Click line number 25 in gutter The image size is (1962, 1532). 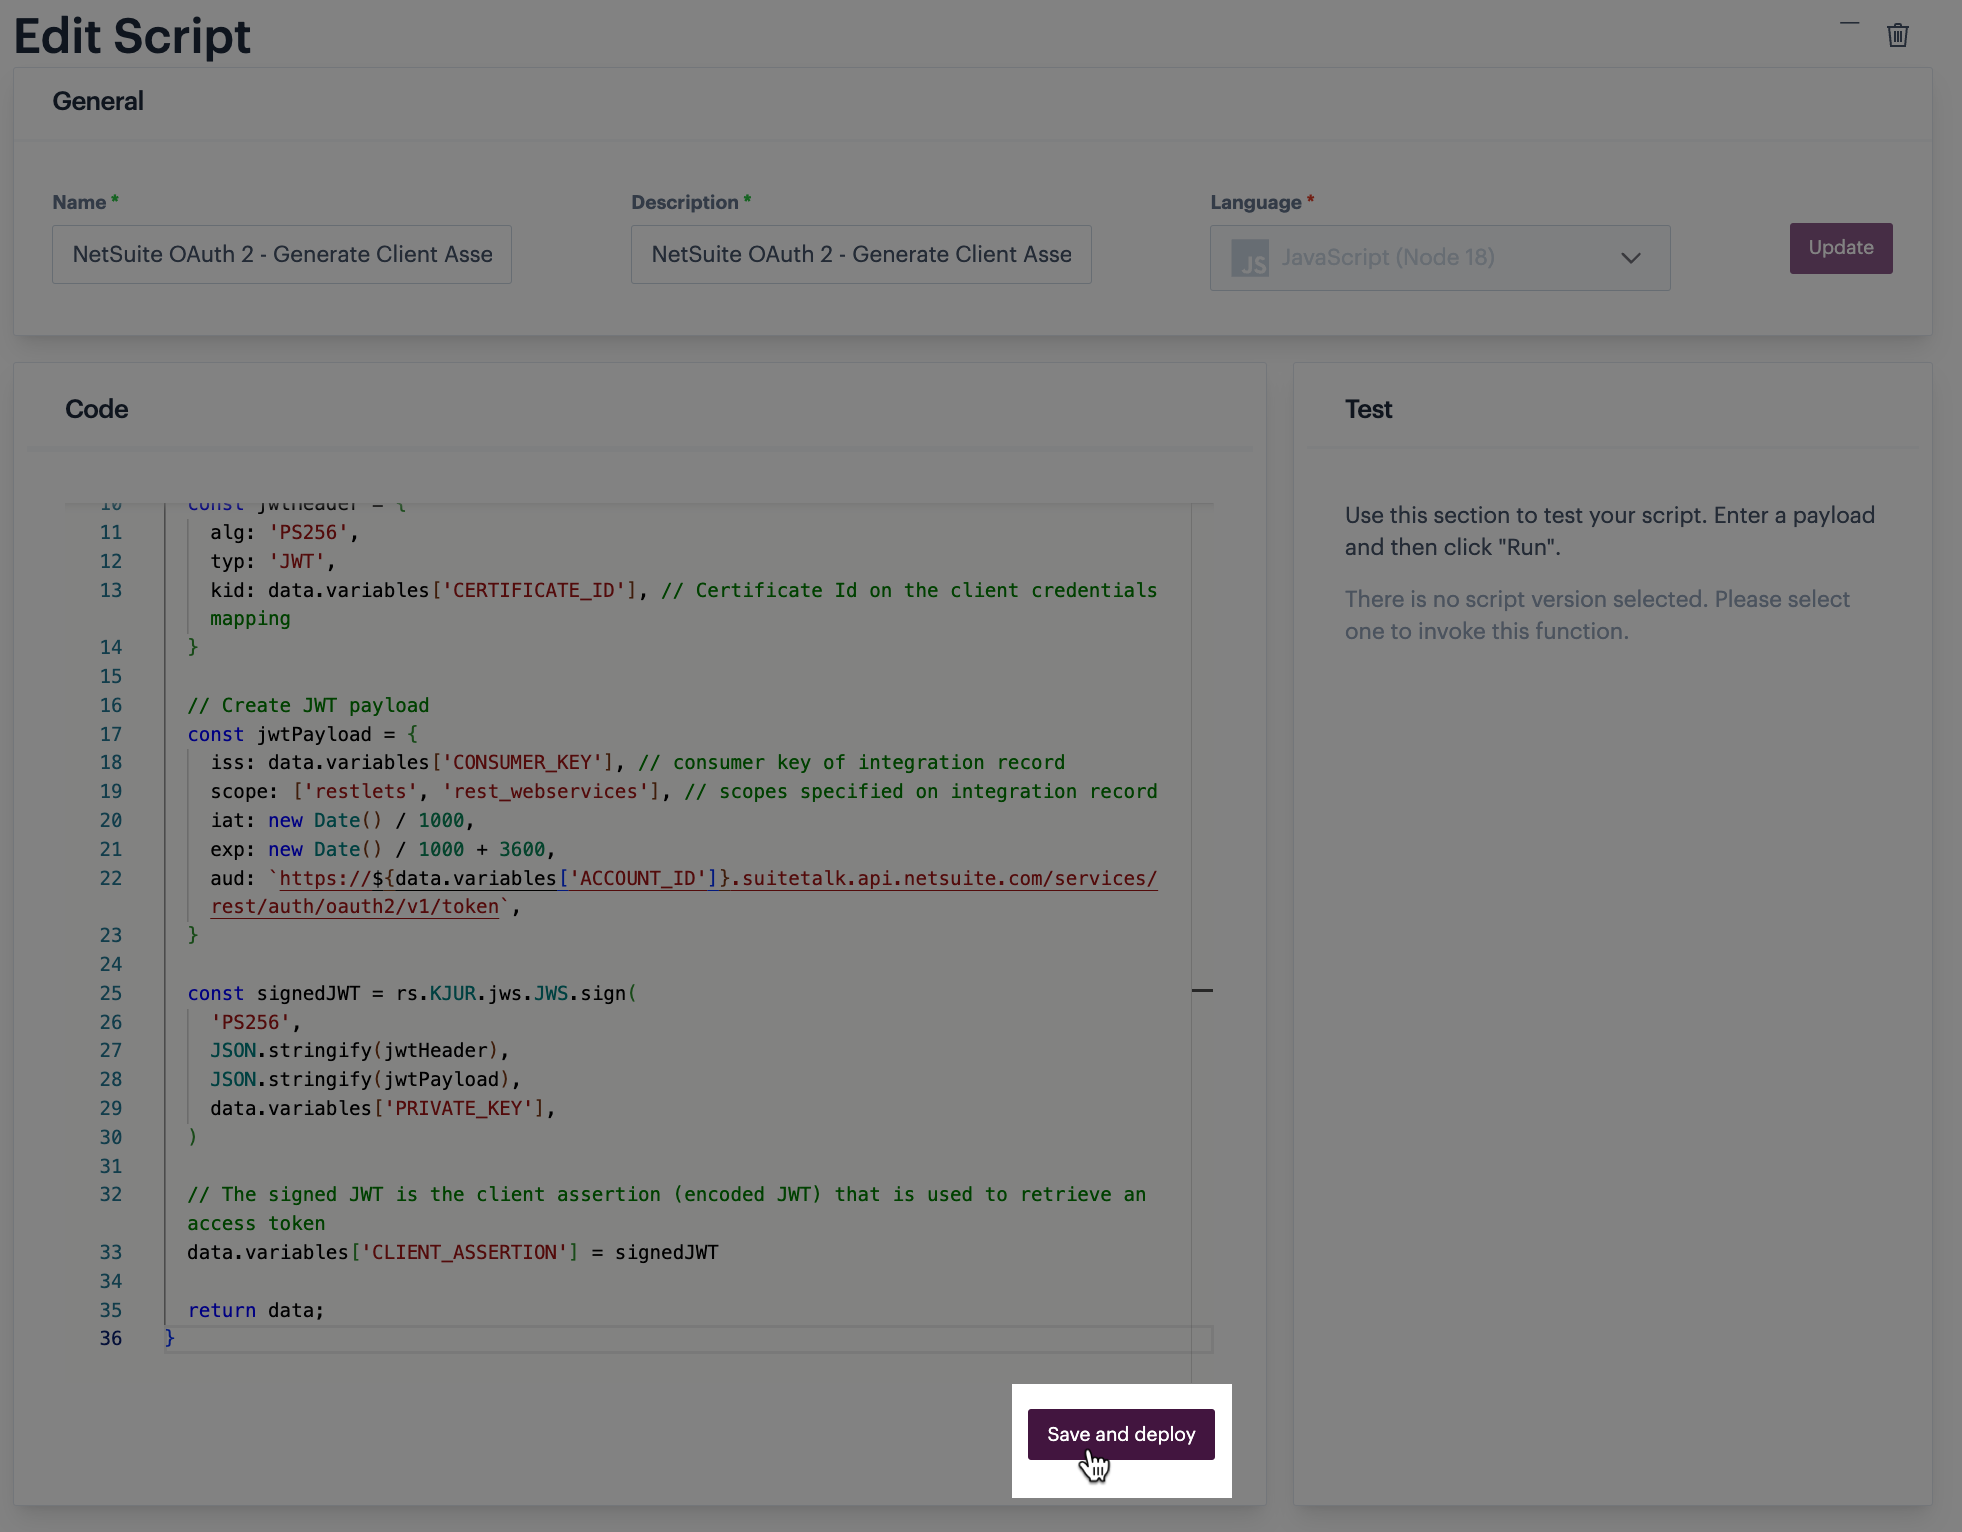(110, 993)
